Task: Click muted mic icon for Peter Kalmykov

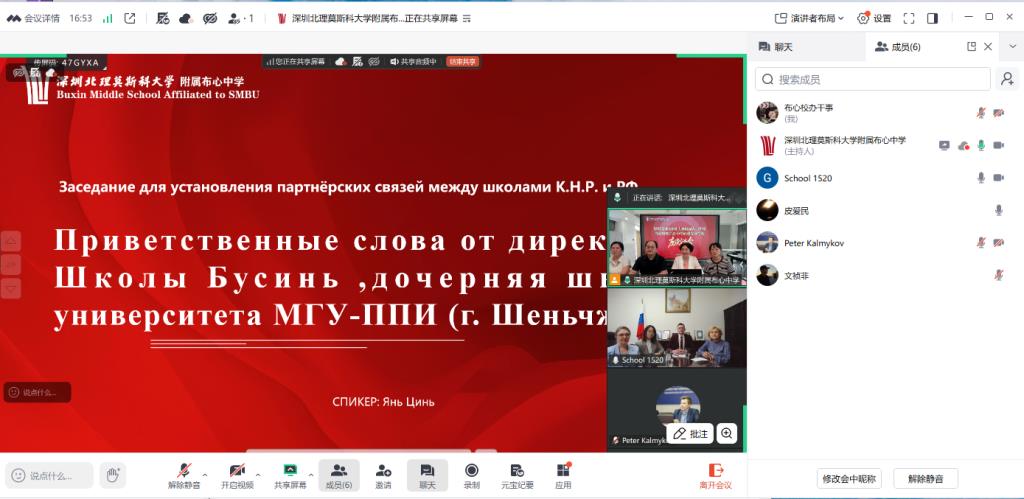Action: pyautogui.click(x=981, y=243)
